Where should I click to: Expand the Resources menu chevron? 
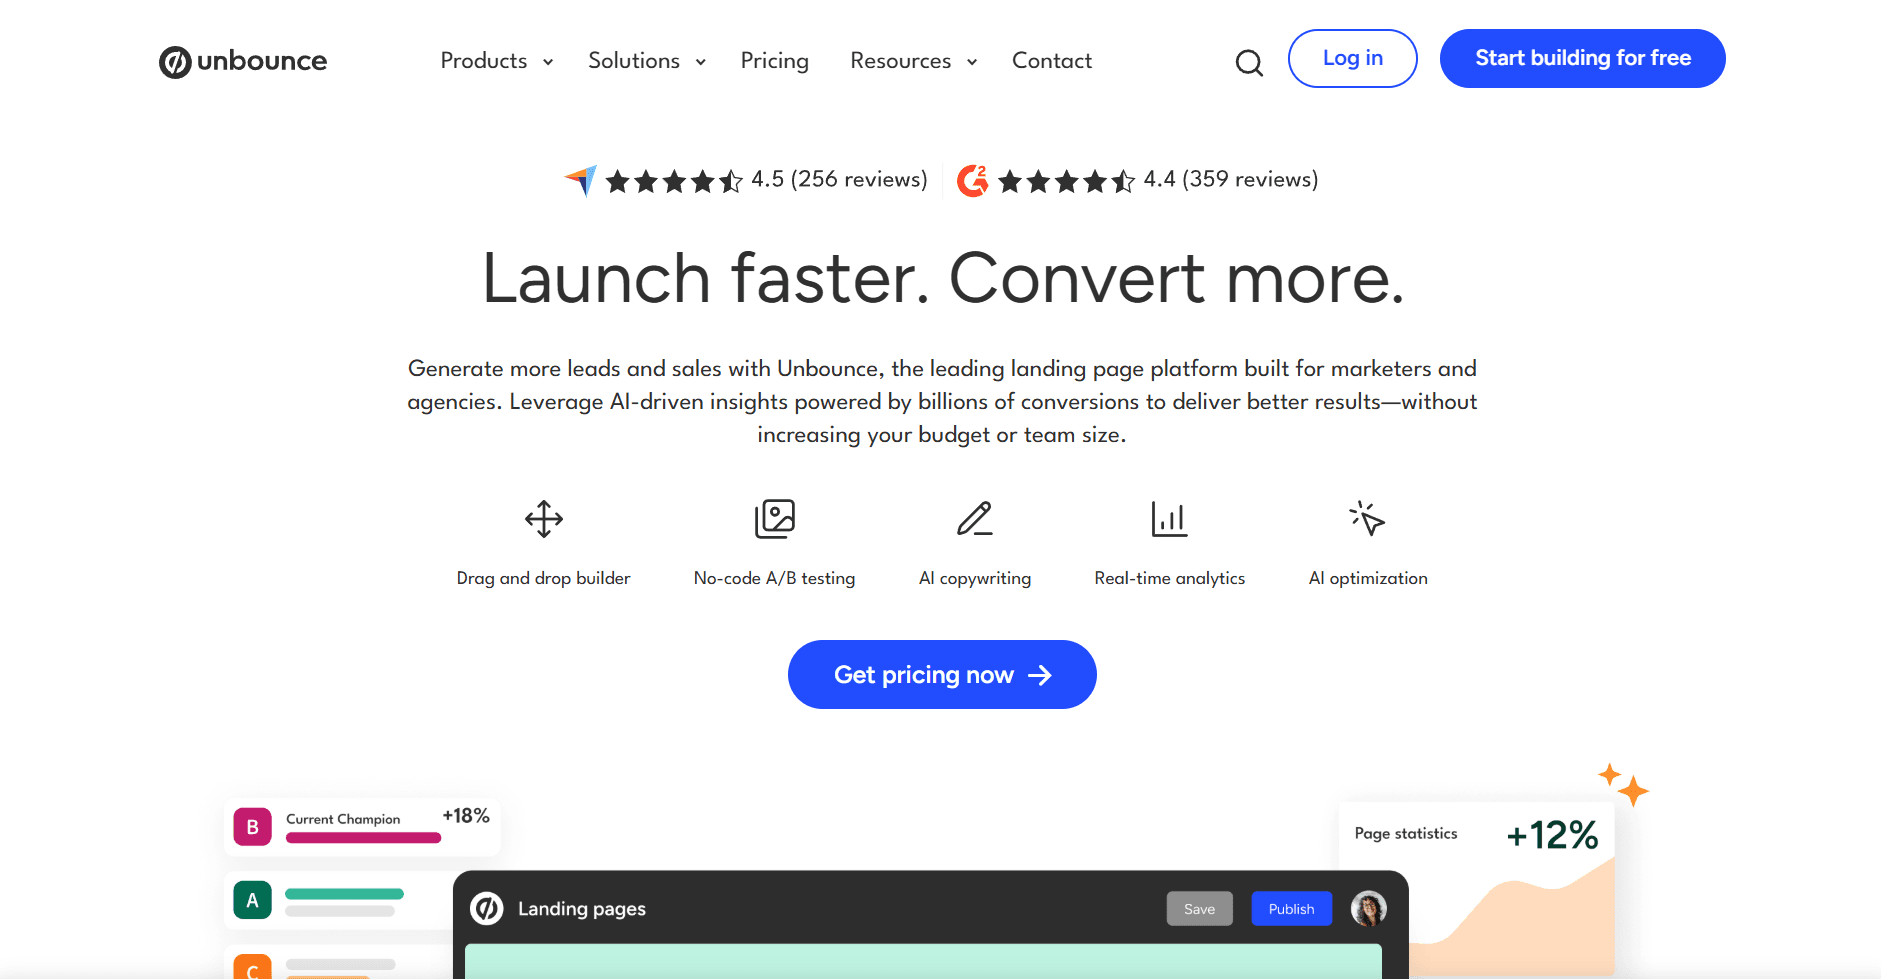[972, 62]
